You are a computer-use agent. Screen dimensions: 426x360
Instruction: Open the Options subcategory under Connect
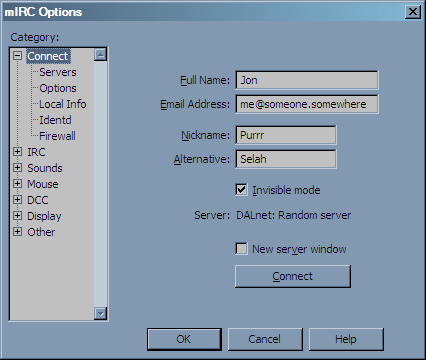58,88
